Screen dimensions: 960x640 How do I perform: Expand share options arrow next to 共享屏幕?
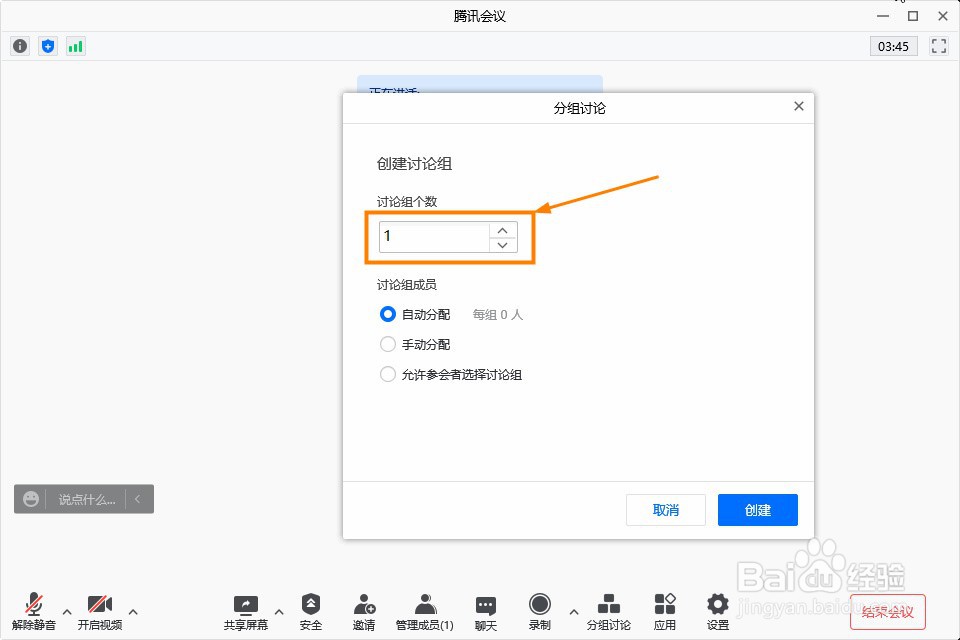pyautogui.click(x=279, y=611)
